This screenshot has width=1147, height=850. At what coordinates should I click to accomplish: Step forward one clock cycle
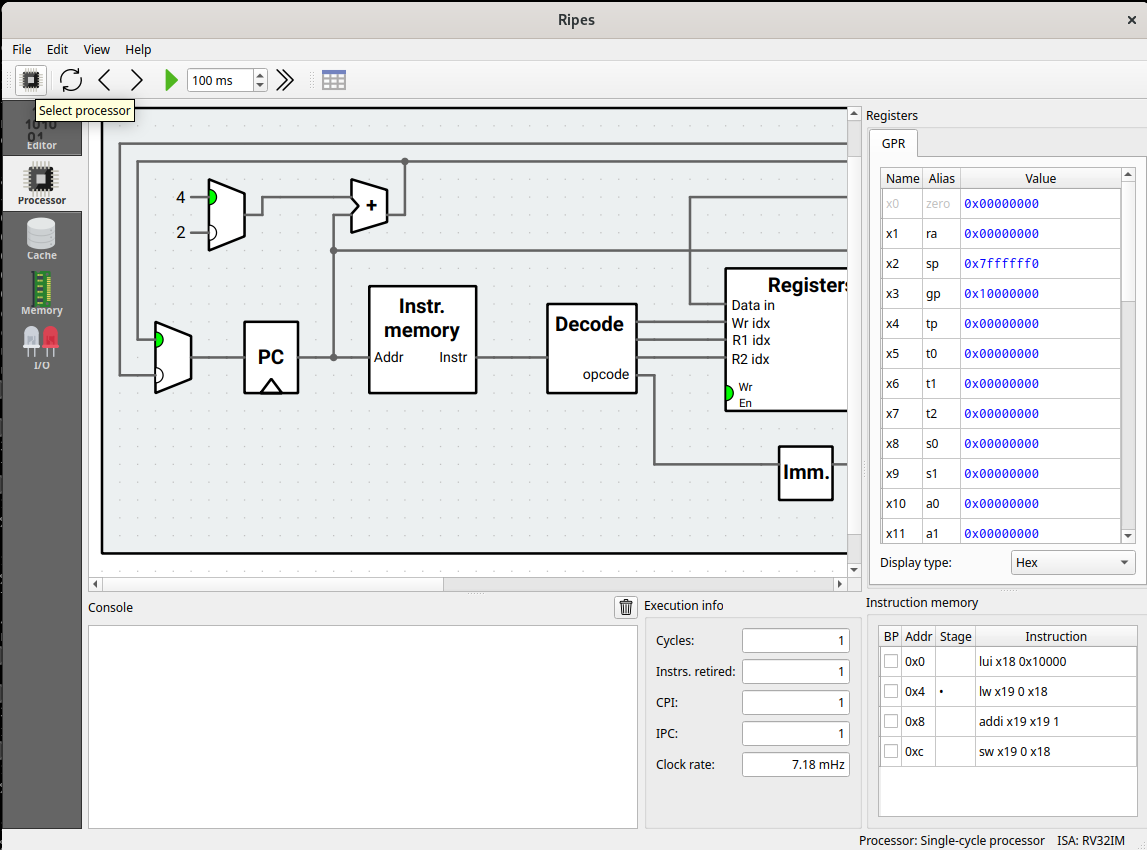tap(137, 80)
